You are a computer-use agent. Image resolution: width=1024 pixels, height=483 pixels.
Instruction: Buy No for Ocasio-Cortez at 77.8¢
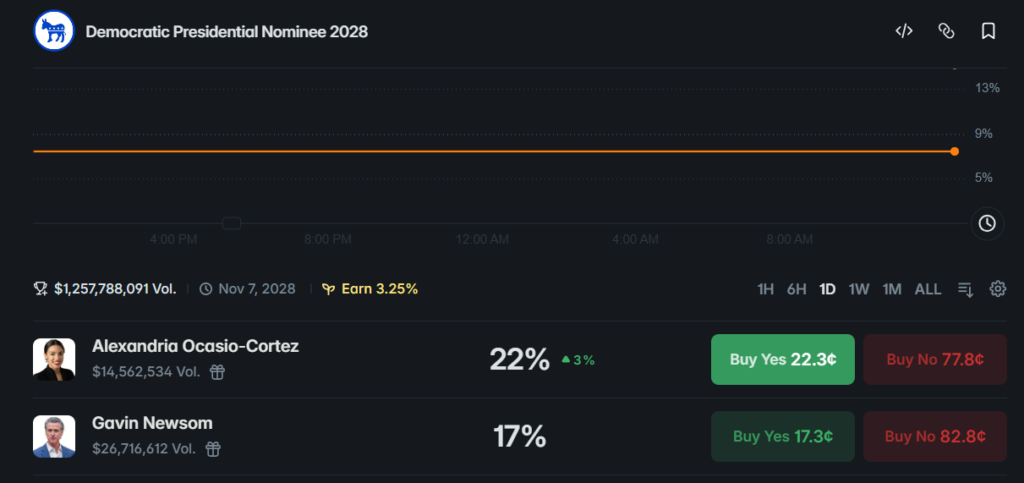(935, 360)
